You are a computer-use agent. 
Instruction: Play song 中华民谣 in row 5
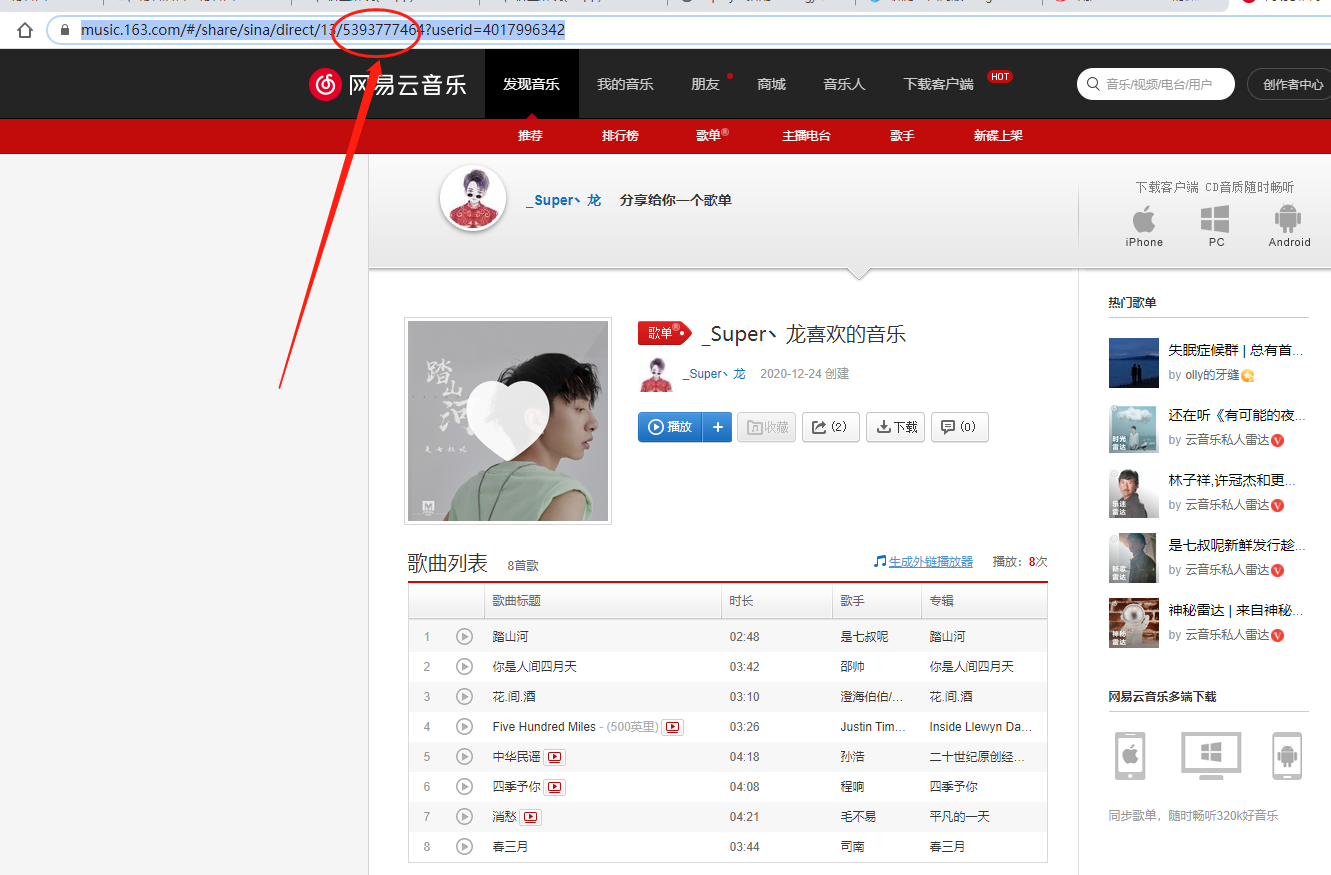coord(464,756)
